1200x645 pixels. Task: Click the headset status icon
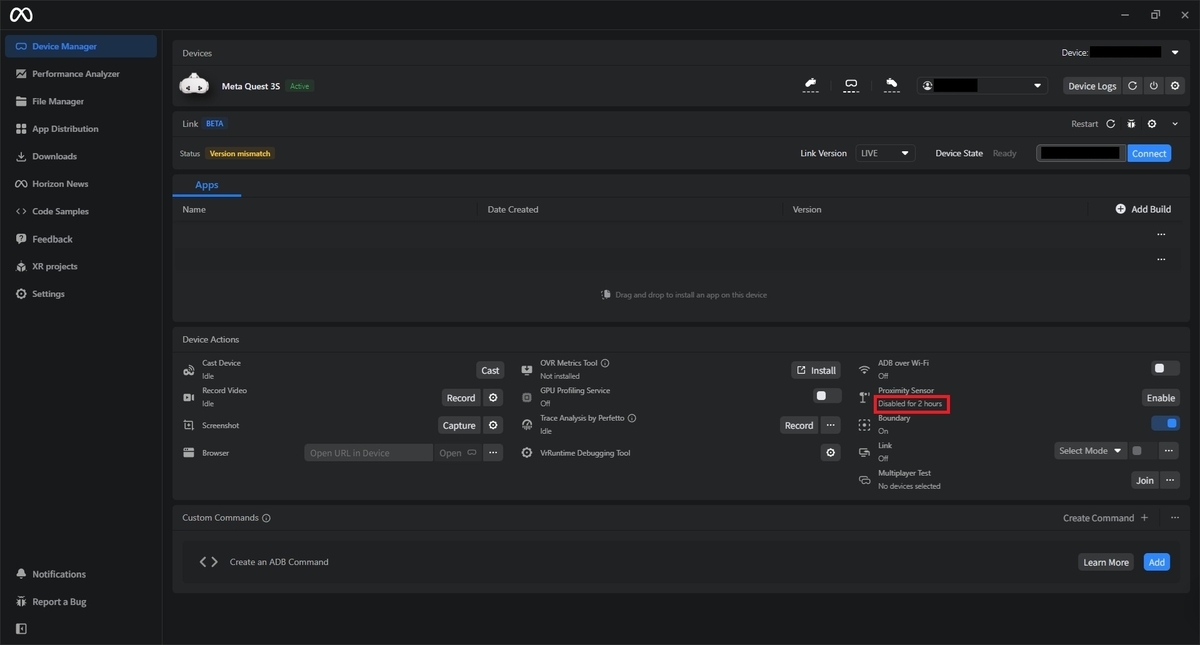point(851,86)
